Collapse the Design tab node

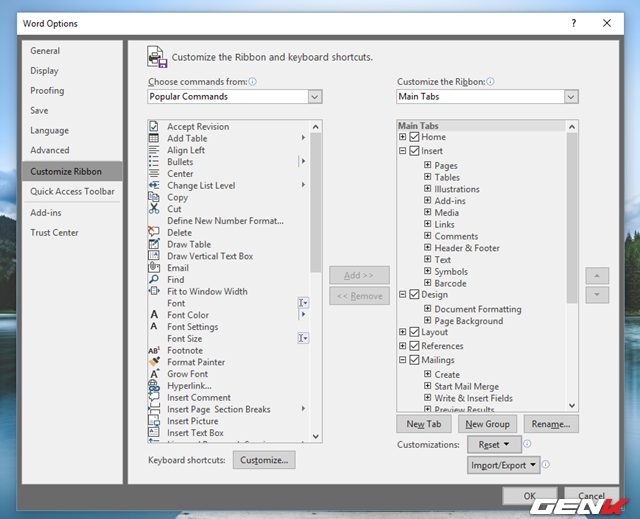402,294
